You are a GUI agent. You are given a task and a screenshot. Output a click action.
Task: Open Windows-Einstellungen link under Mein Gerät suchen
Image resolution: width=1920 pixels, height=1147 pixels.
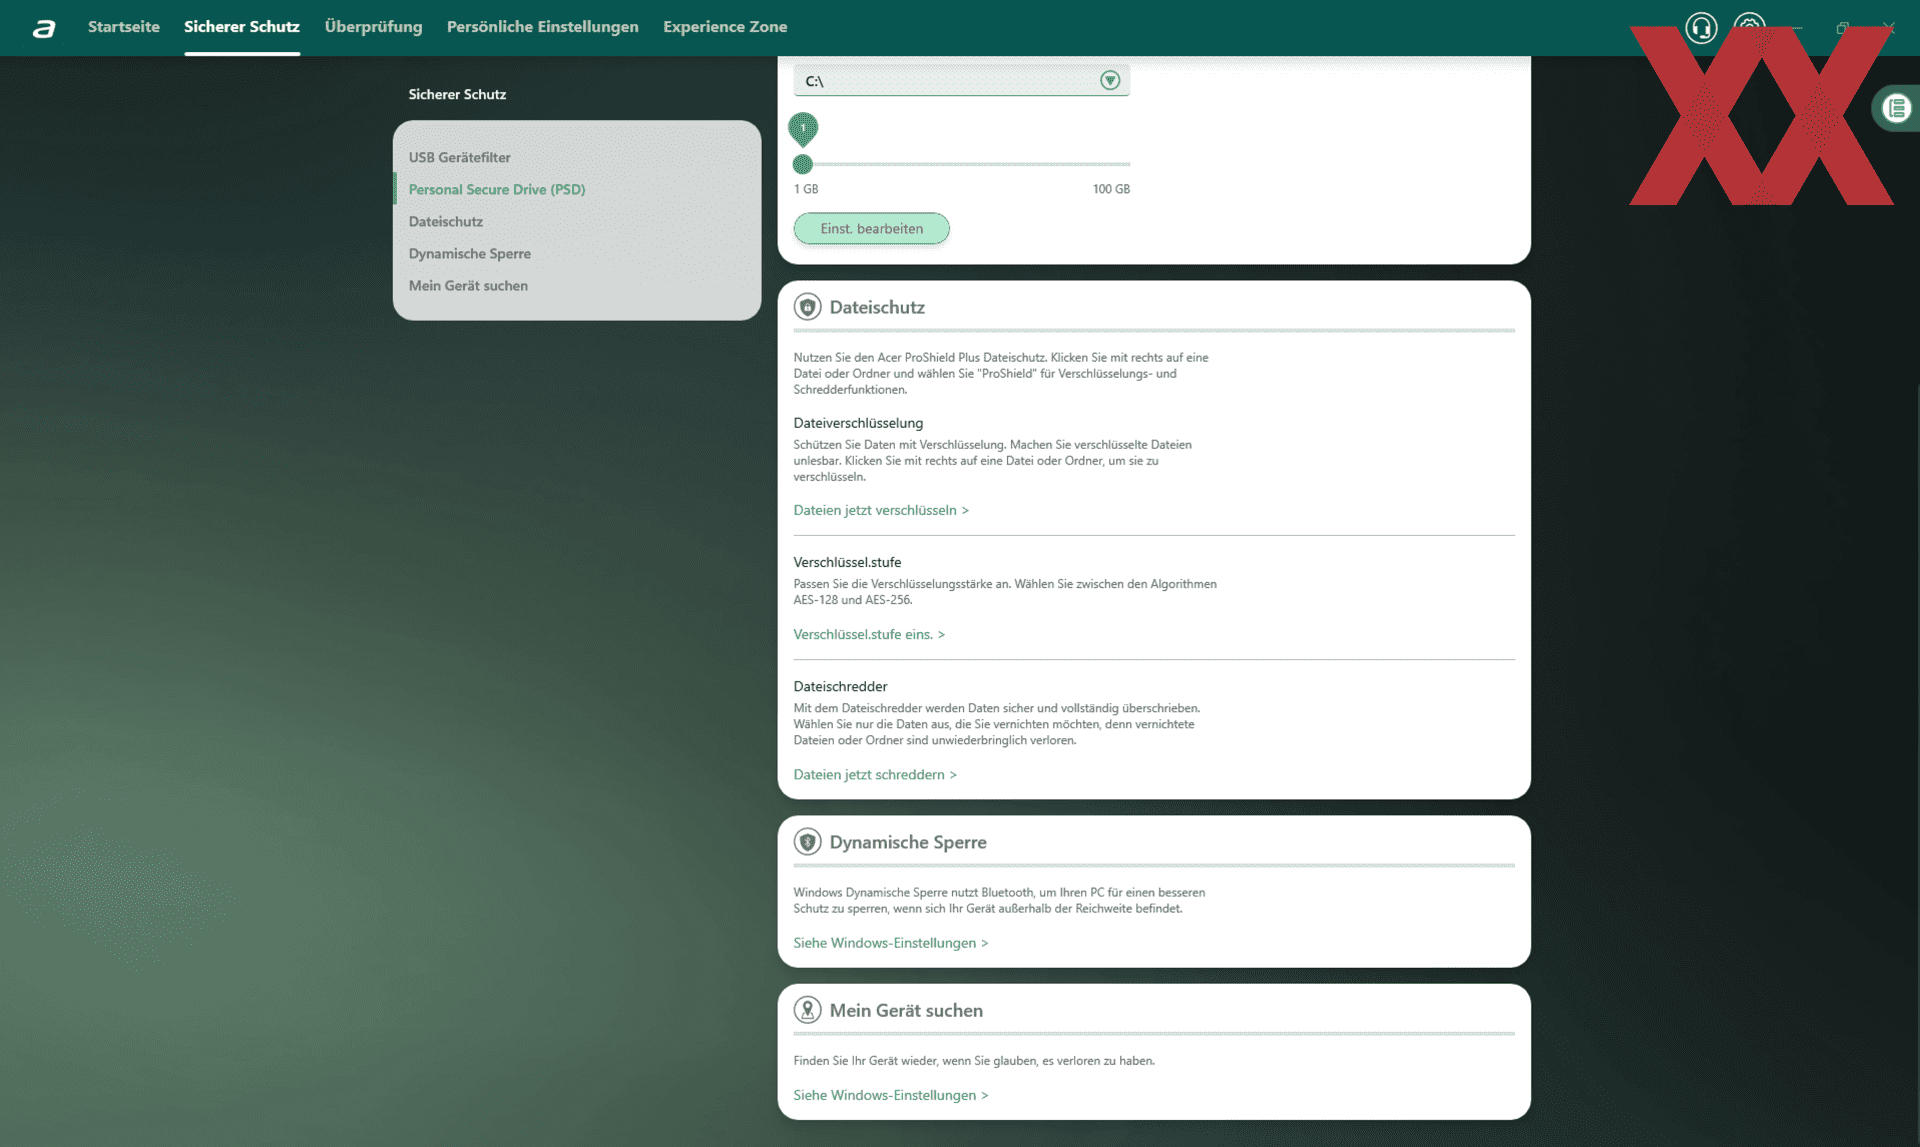890,1095
